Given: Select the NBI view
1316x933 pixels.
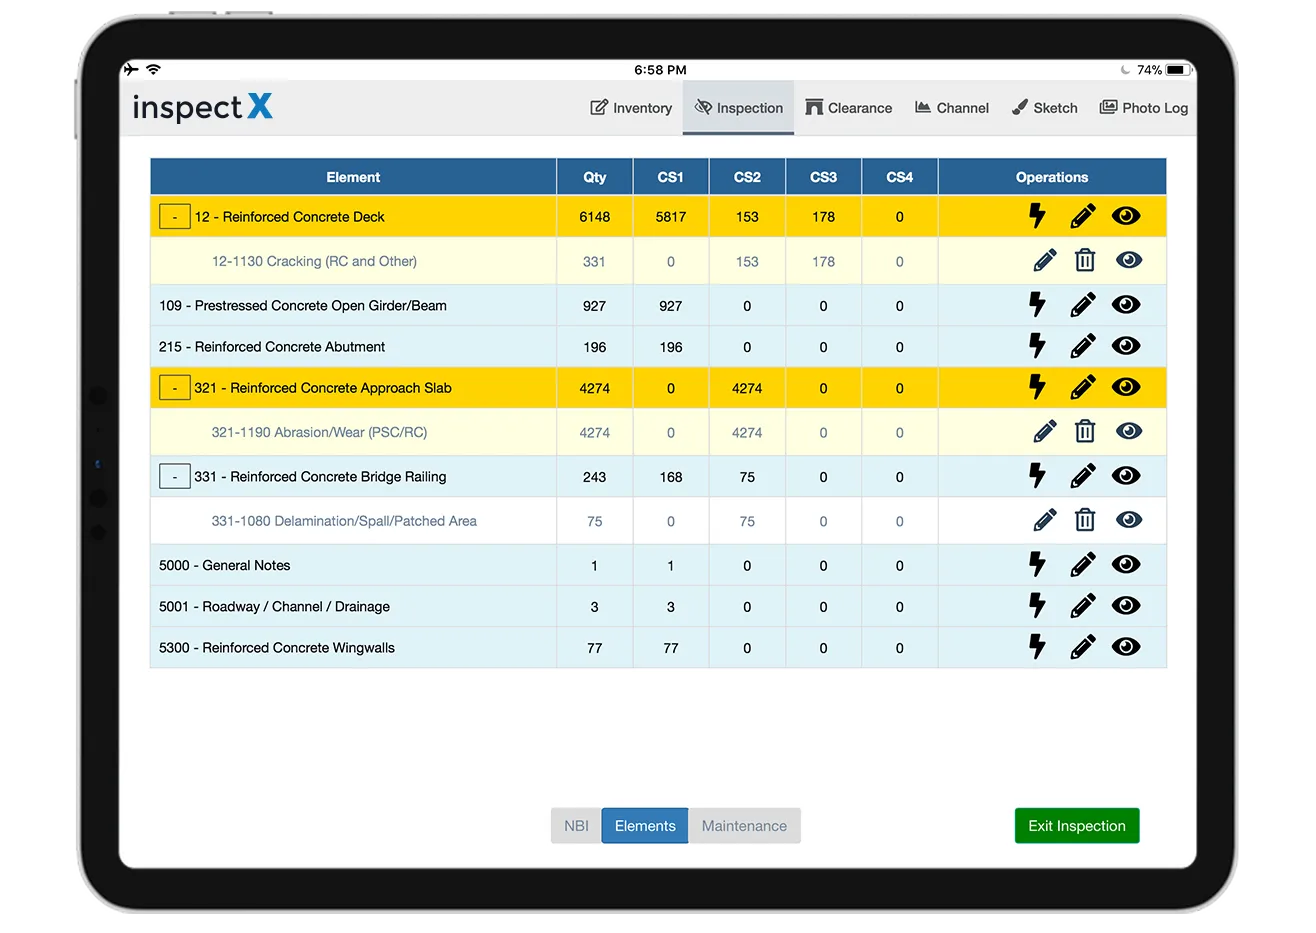Looking at the screenshot, I should (x=576, y=825).
